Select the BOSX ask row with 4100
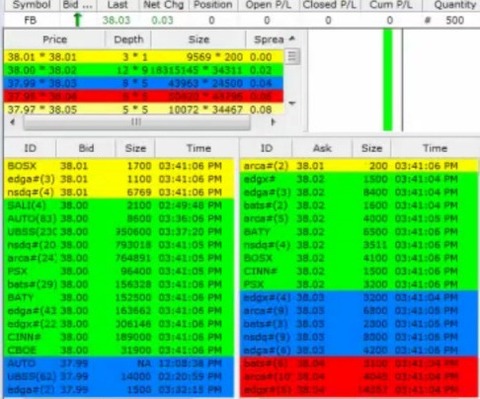Image resolution: width=480 pixels, height=399 pixels. pyautogui.click(x=359, y=258)
